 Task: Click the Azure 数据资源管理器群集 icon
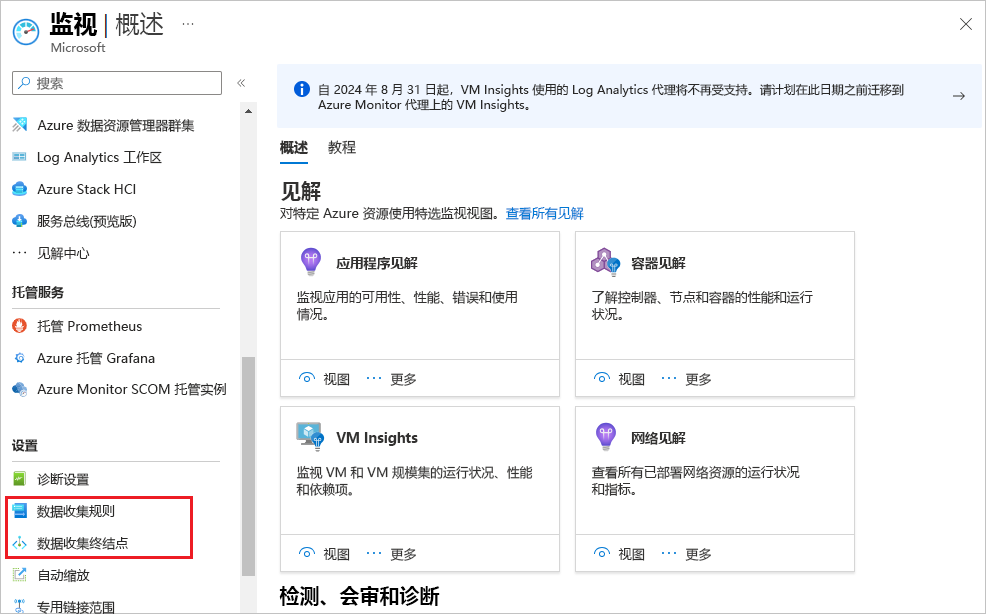click(19, 125)
